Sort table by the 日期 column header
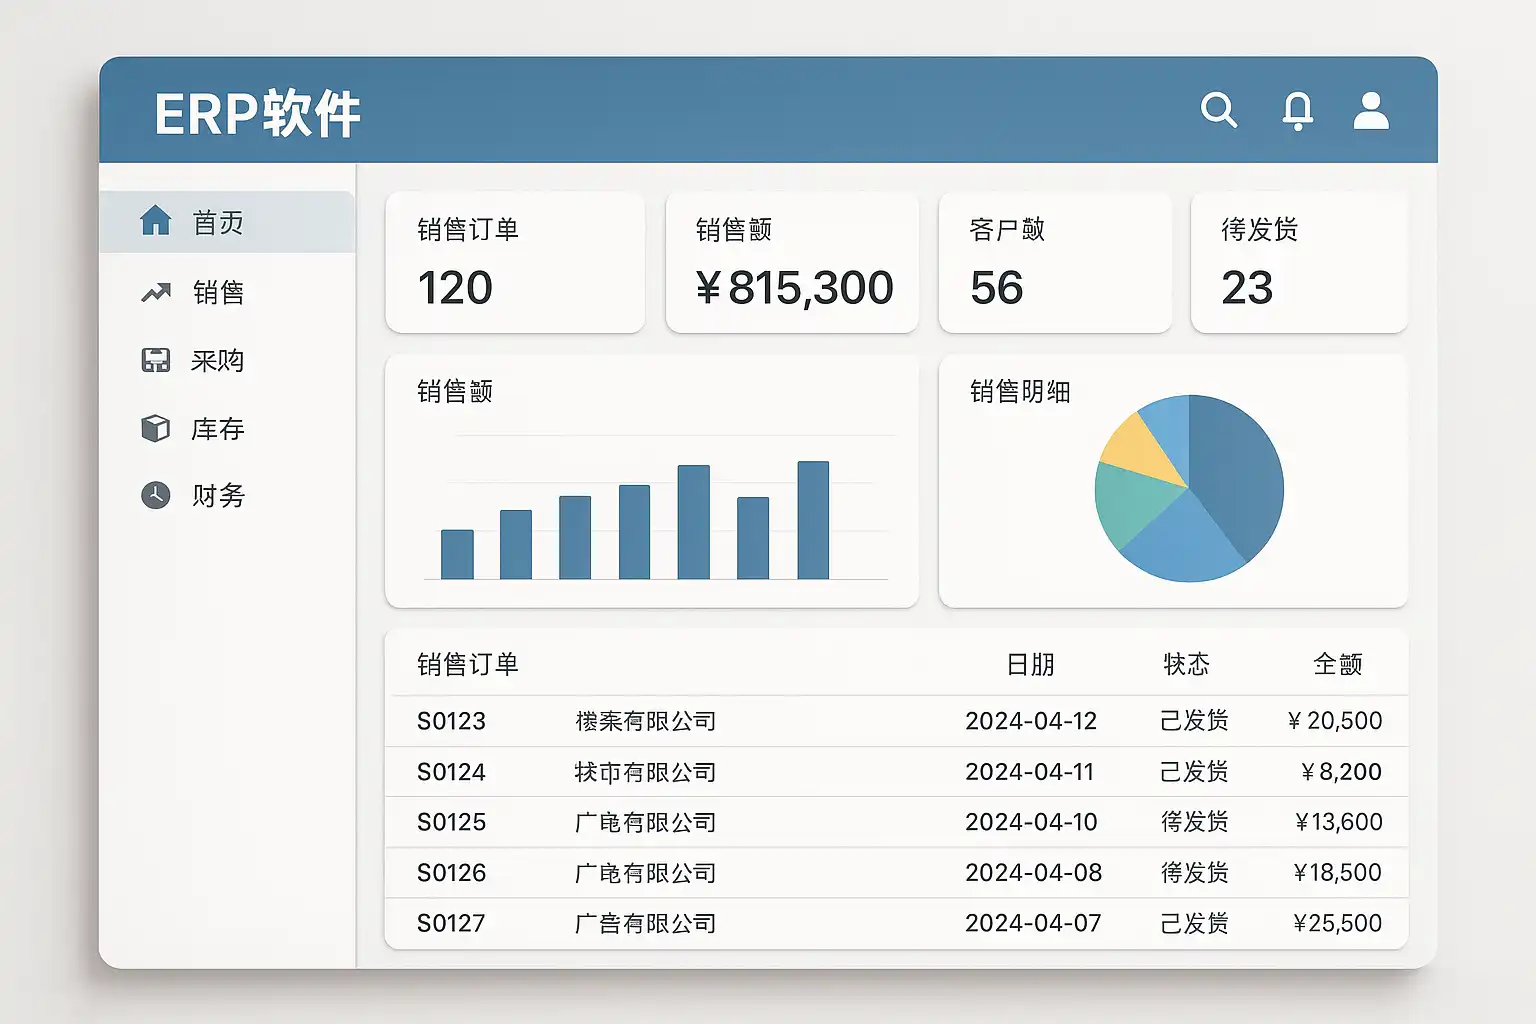This screenshot has width=1536, height=1024. click(x=1030, y=664)
